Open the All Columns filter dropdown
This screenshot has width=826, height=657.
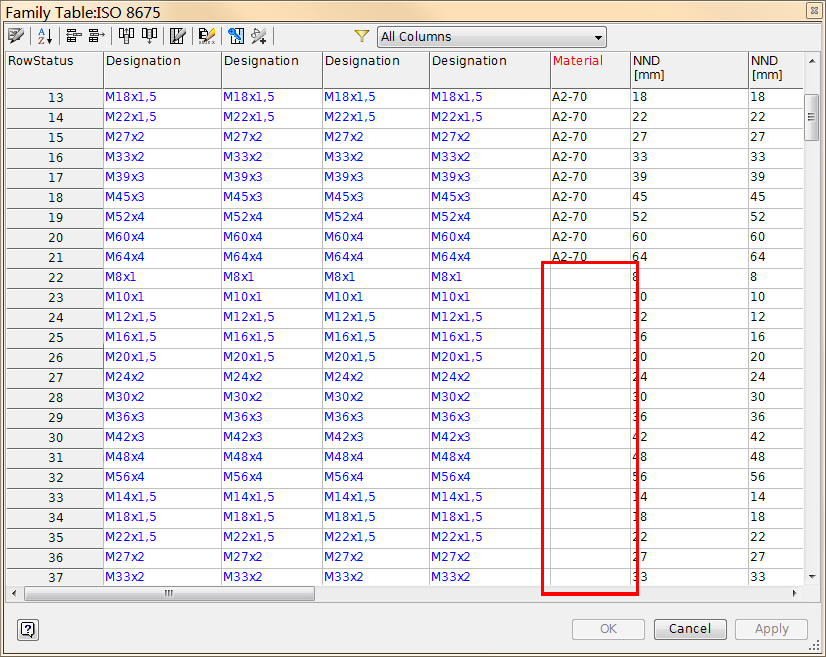click(492, 37)
